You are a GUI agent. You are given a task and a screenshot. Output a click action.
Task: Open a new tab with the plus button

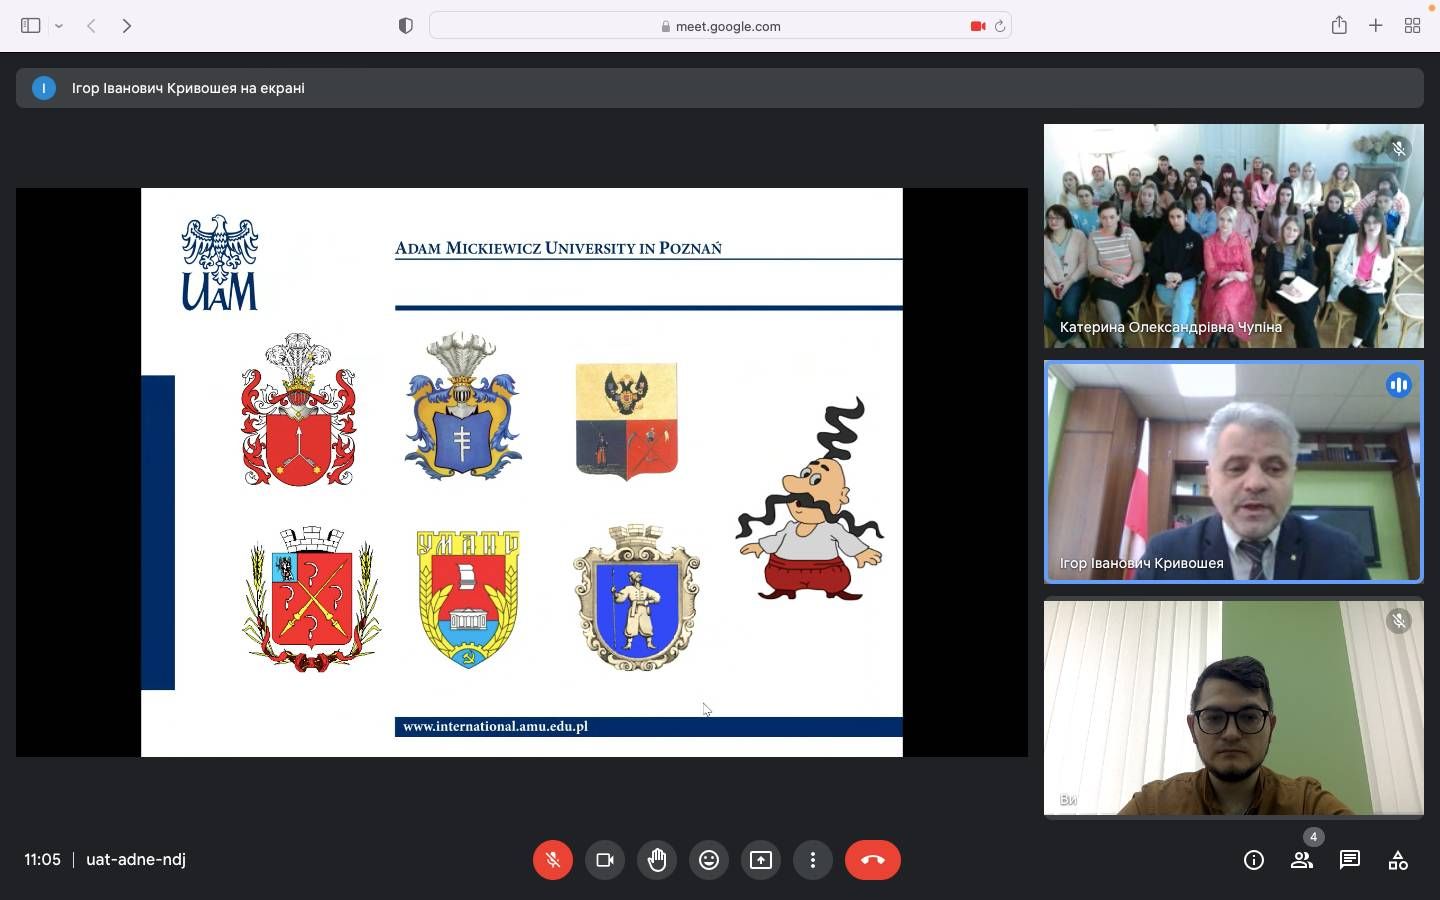click(x=1376, y=26)
